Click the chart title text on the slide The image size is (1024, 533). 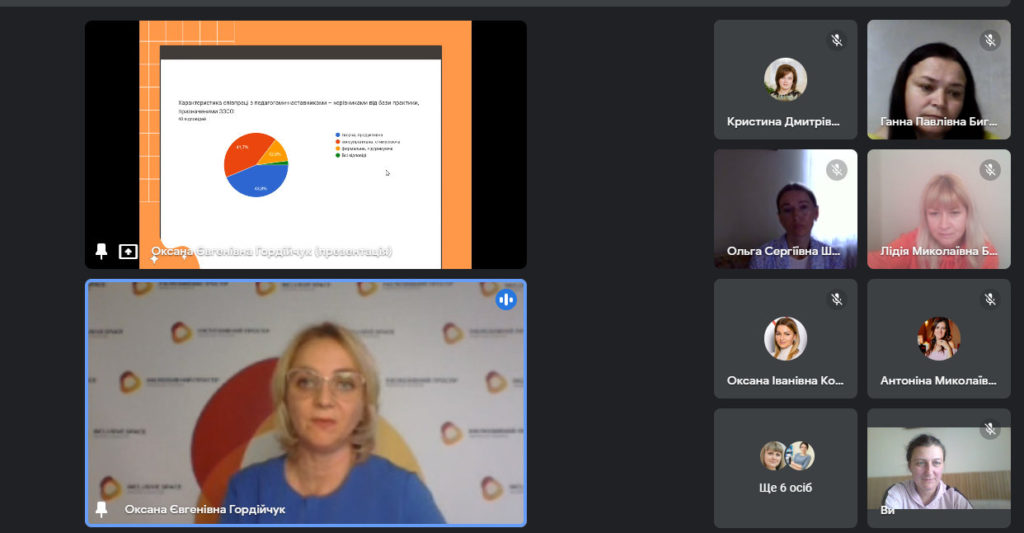point(299,106)
